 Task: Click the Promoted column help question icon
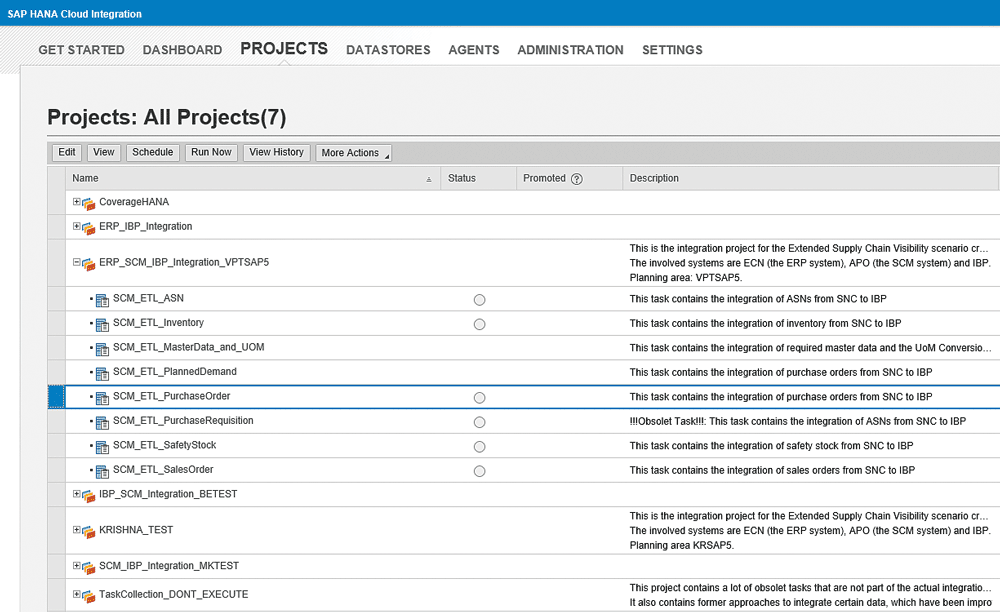pos(576,179)
